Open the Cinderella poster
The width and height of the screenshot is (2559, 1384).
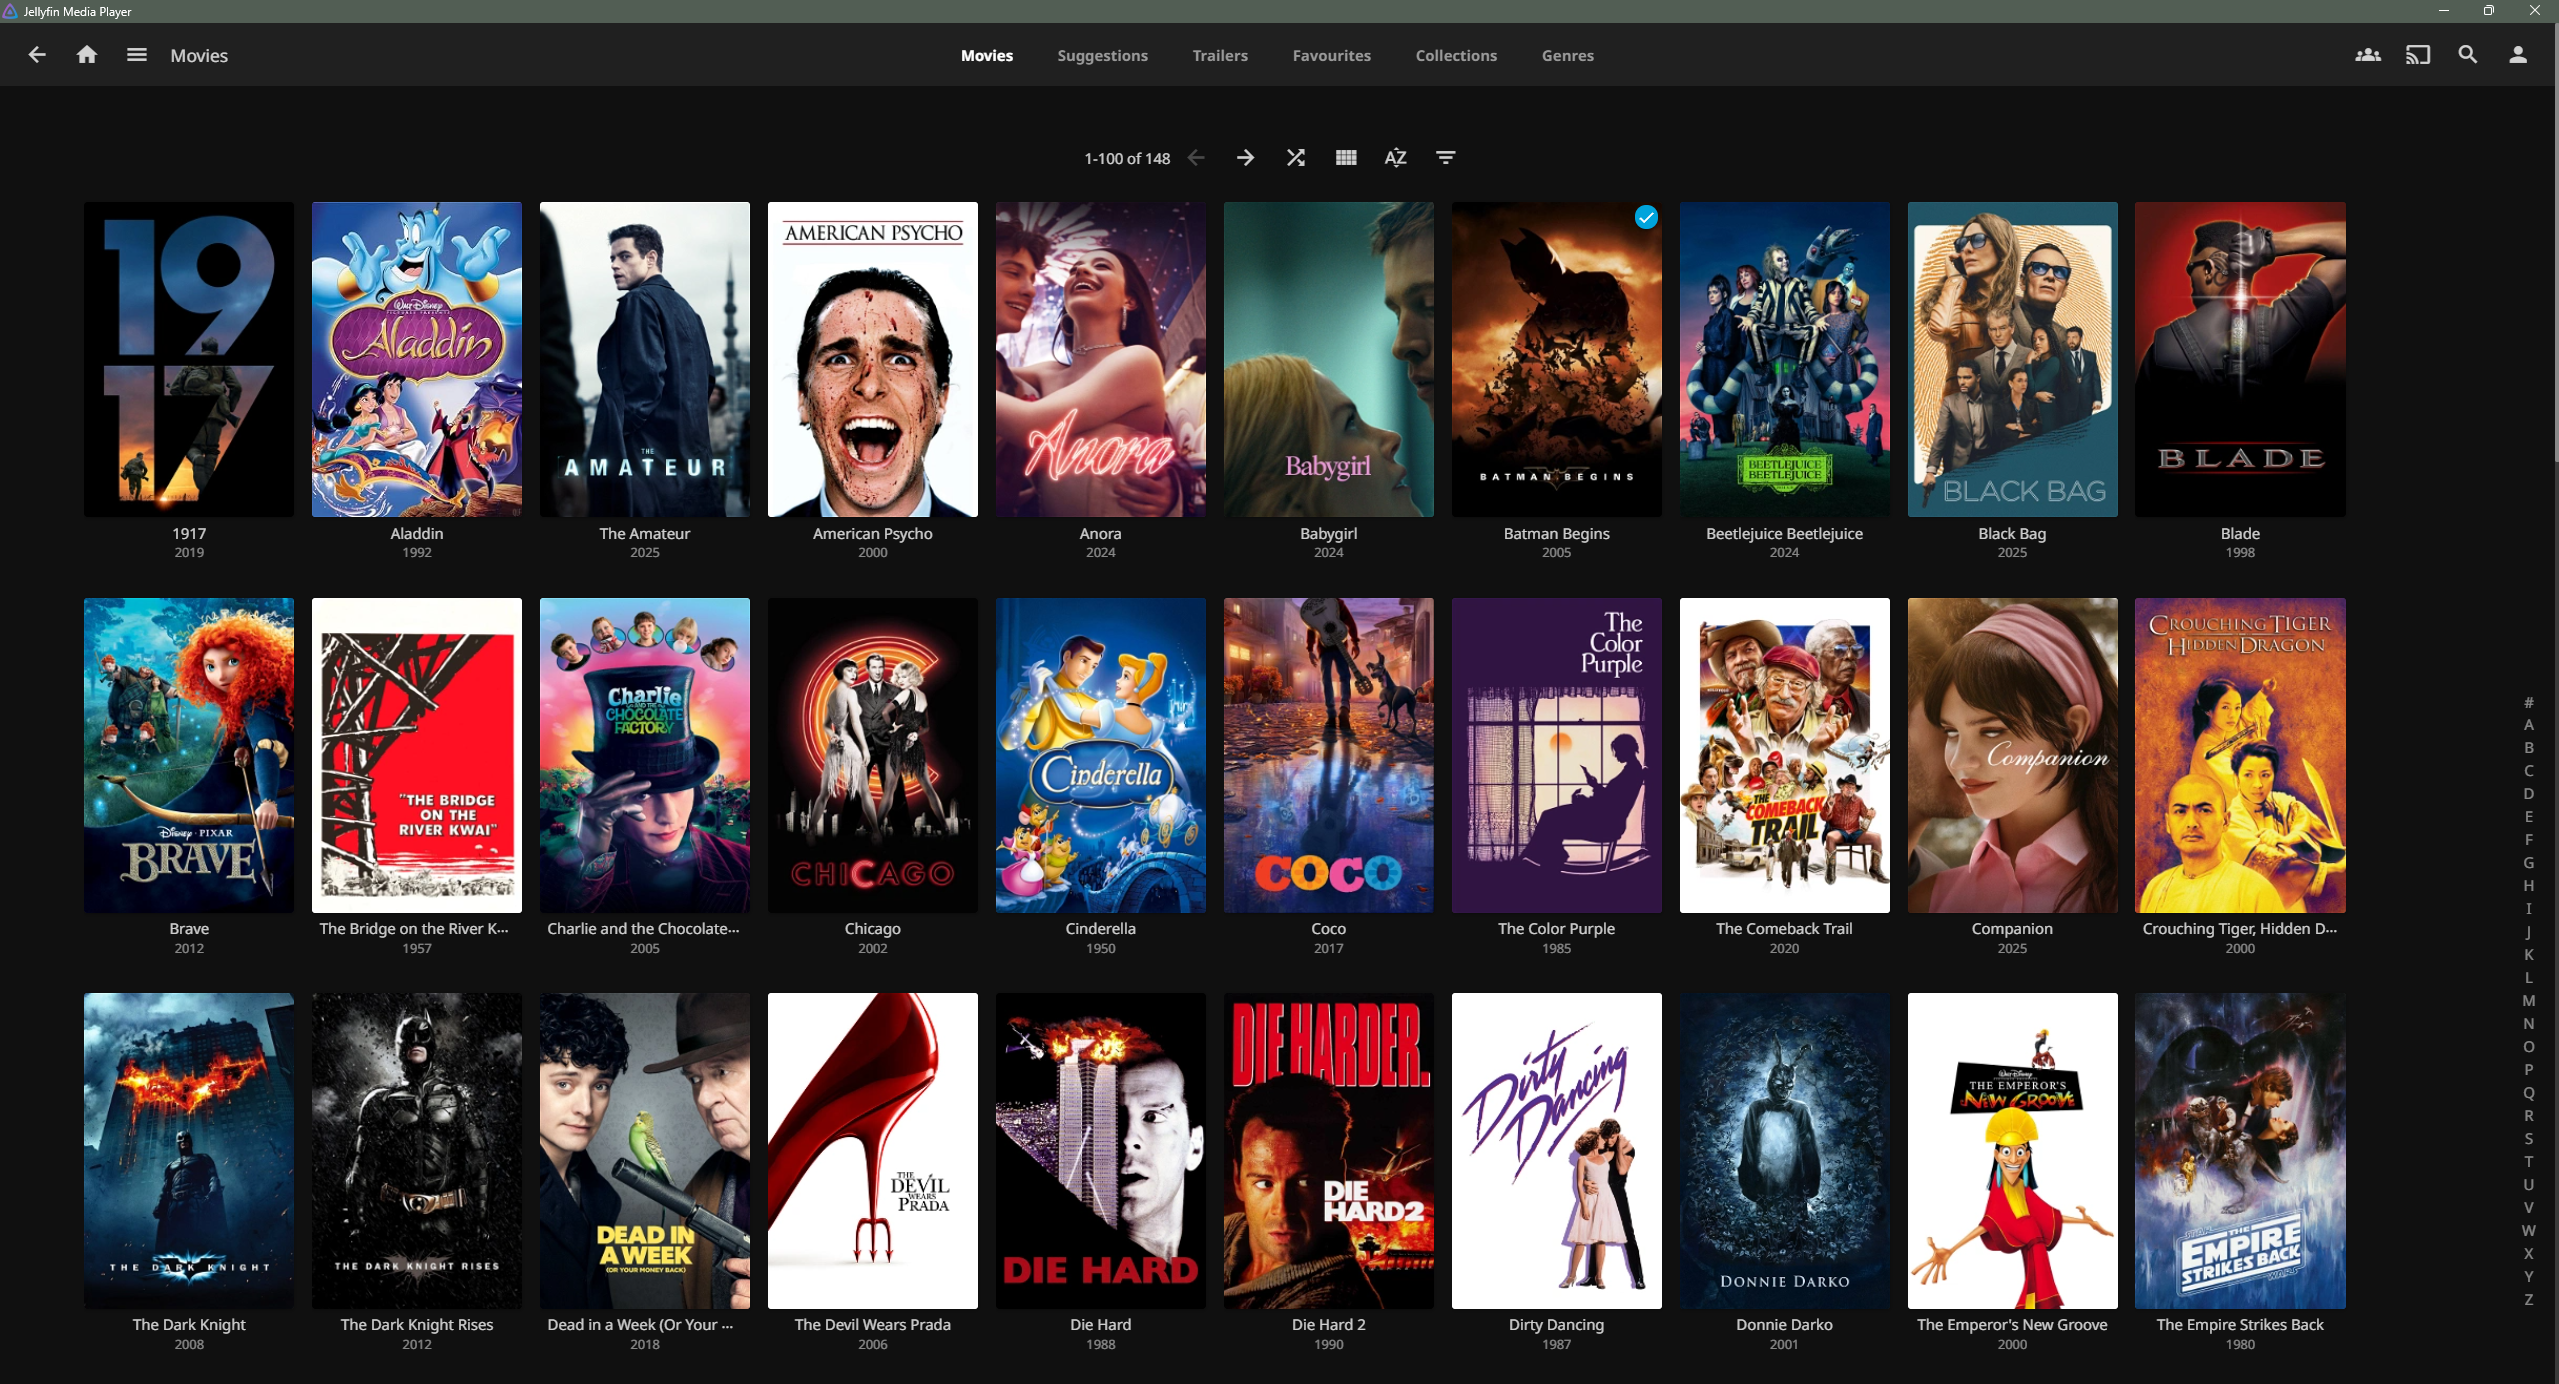coord(1101,755)
